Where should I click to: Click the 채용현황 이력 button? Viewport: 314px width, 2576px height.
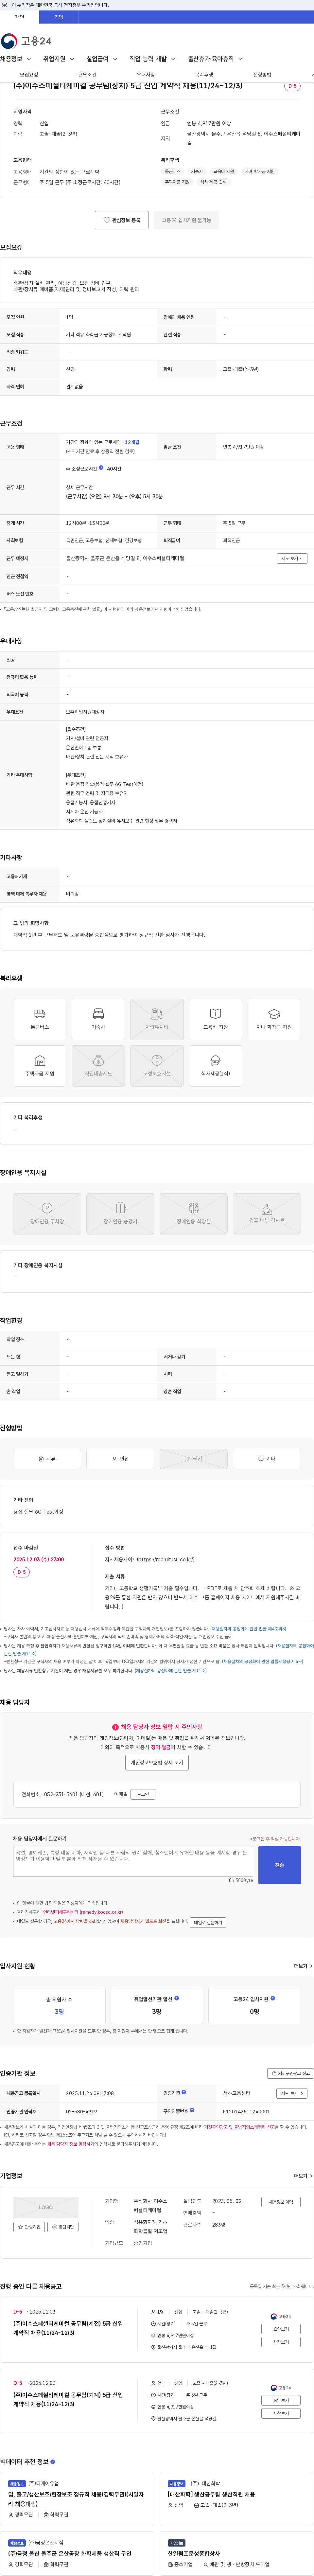[x=281, y=2202]
